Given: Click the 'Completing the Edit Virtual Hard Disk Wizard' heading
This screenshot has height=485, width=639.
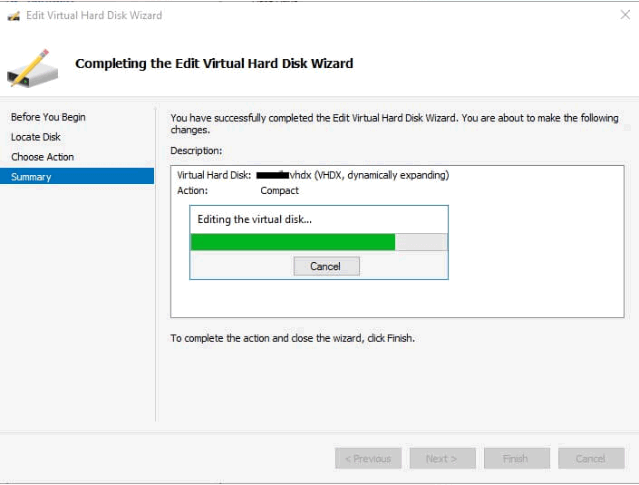Looking at the screenshot, I should pos(214,63).
